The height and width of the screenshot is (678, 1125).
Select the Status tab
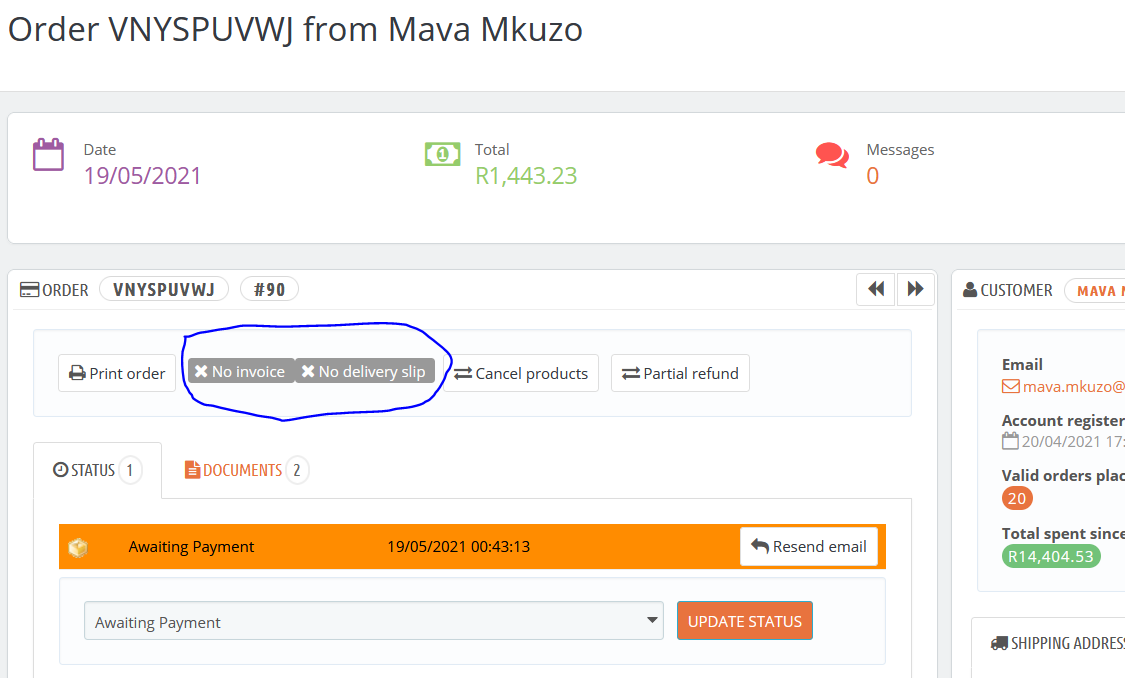[x=98, y=471]
